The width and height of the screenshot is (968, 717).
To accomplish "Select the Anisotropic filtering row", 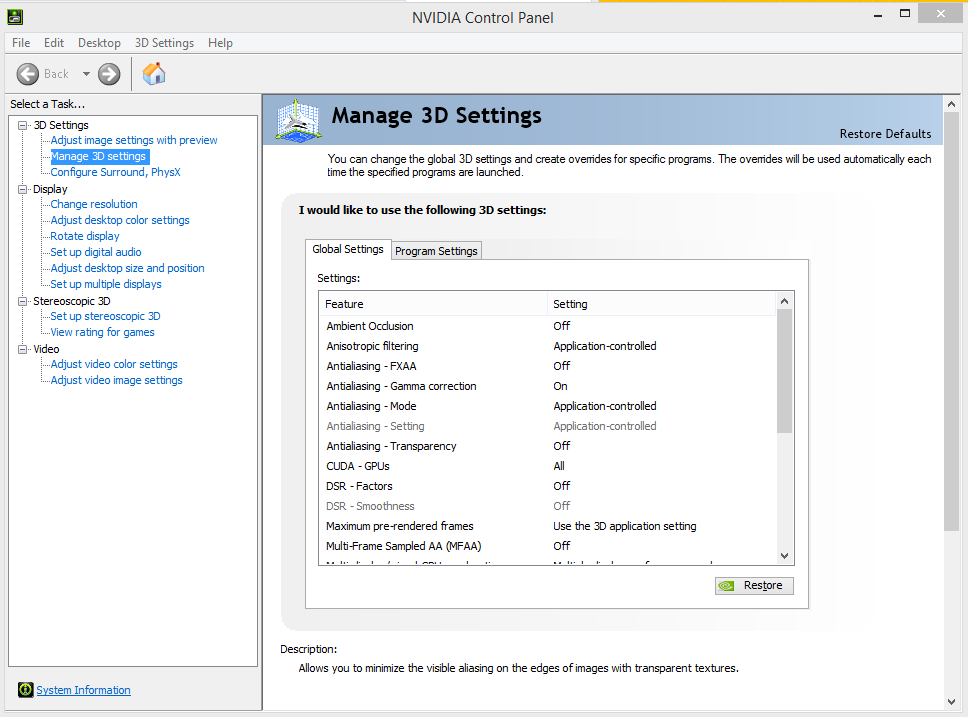I will click(x=548, y=346).
